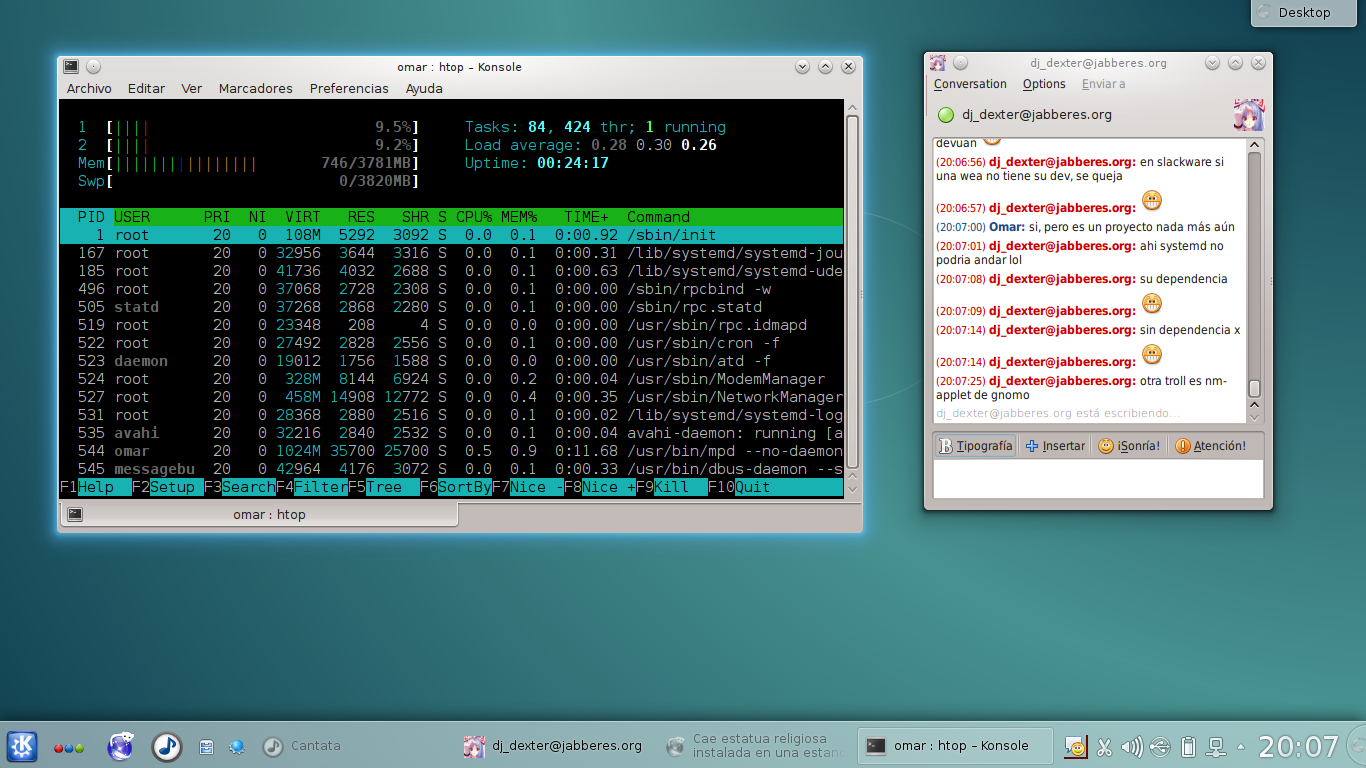Image resolution: width=1366 pixels, height=768 pixels.
Task: Click the green online status icon
Action: [x=945, y=114]
